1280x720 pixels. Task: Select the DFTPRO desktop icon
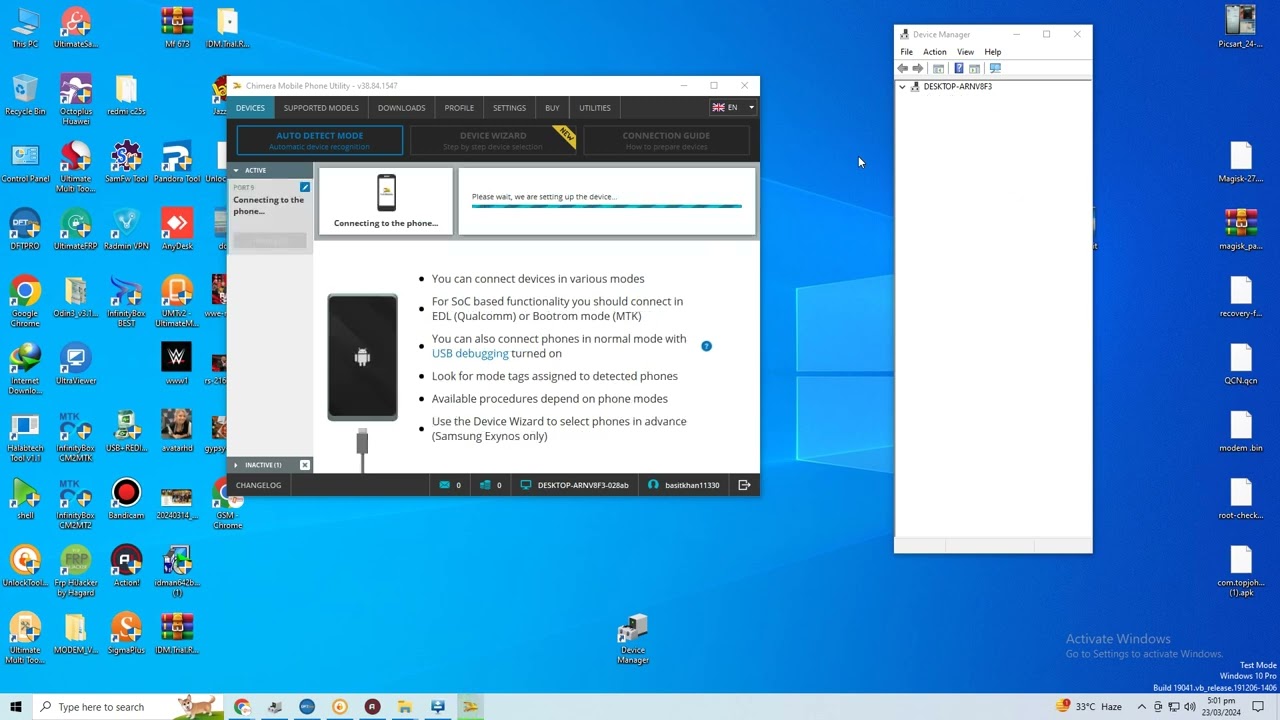click(25, 229)
